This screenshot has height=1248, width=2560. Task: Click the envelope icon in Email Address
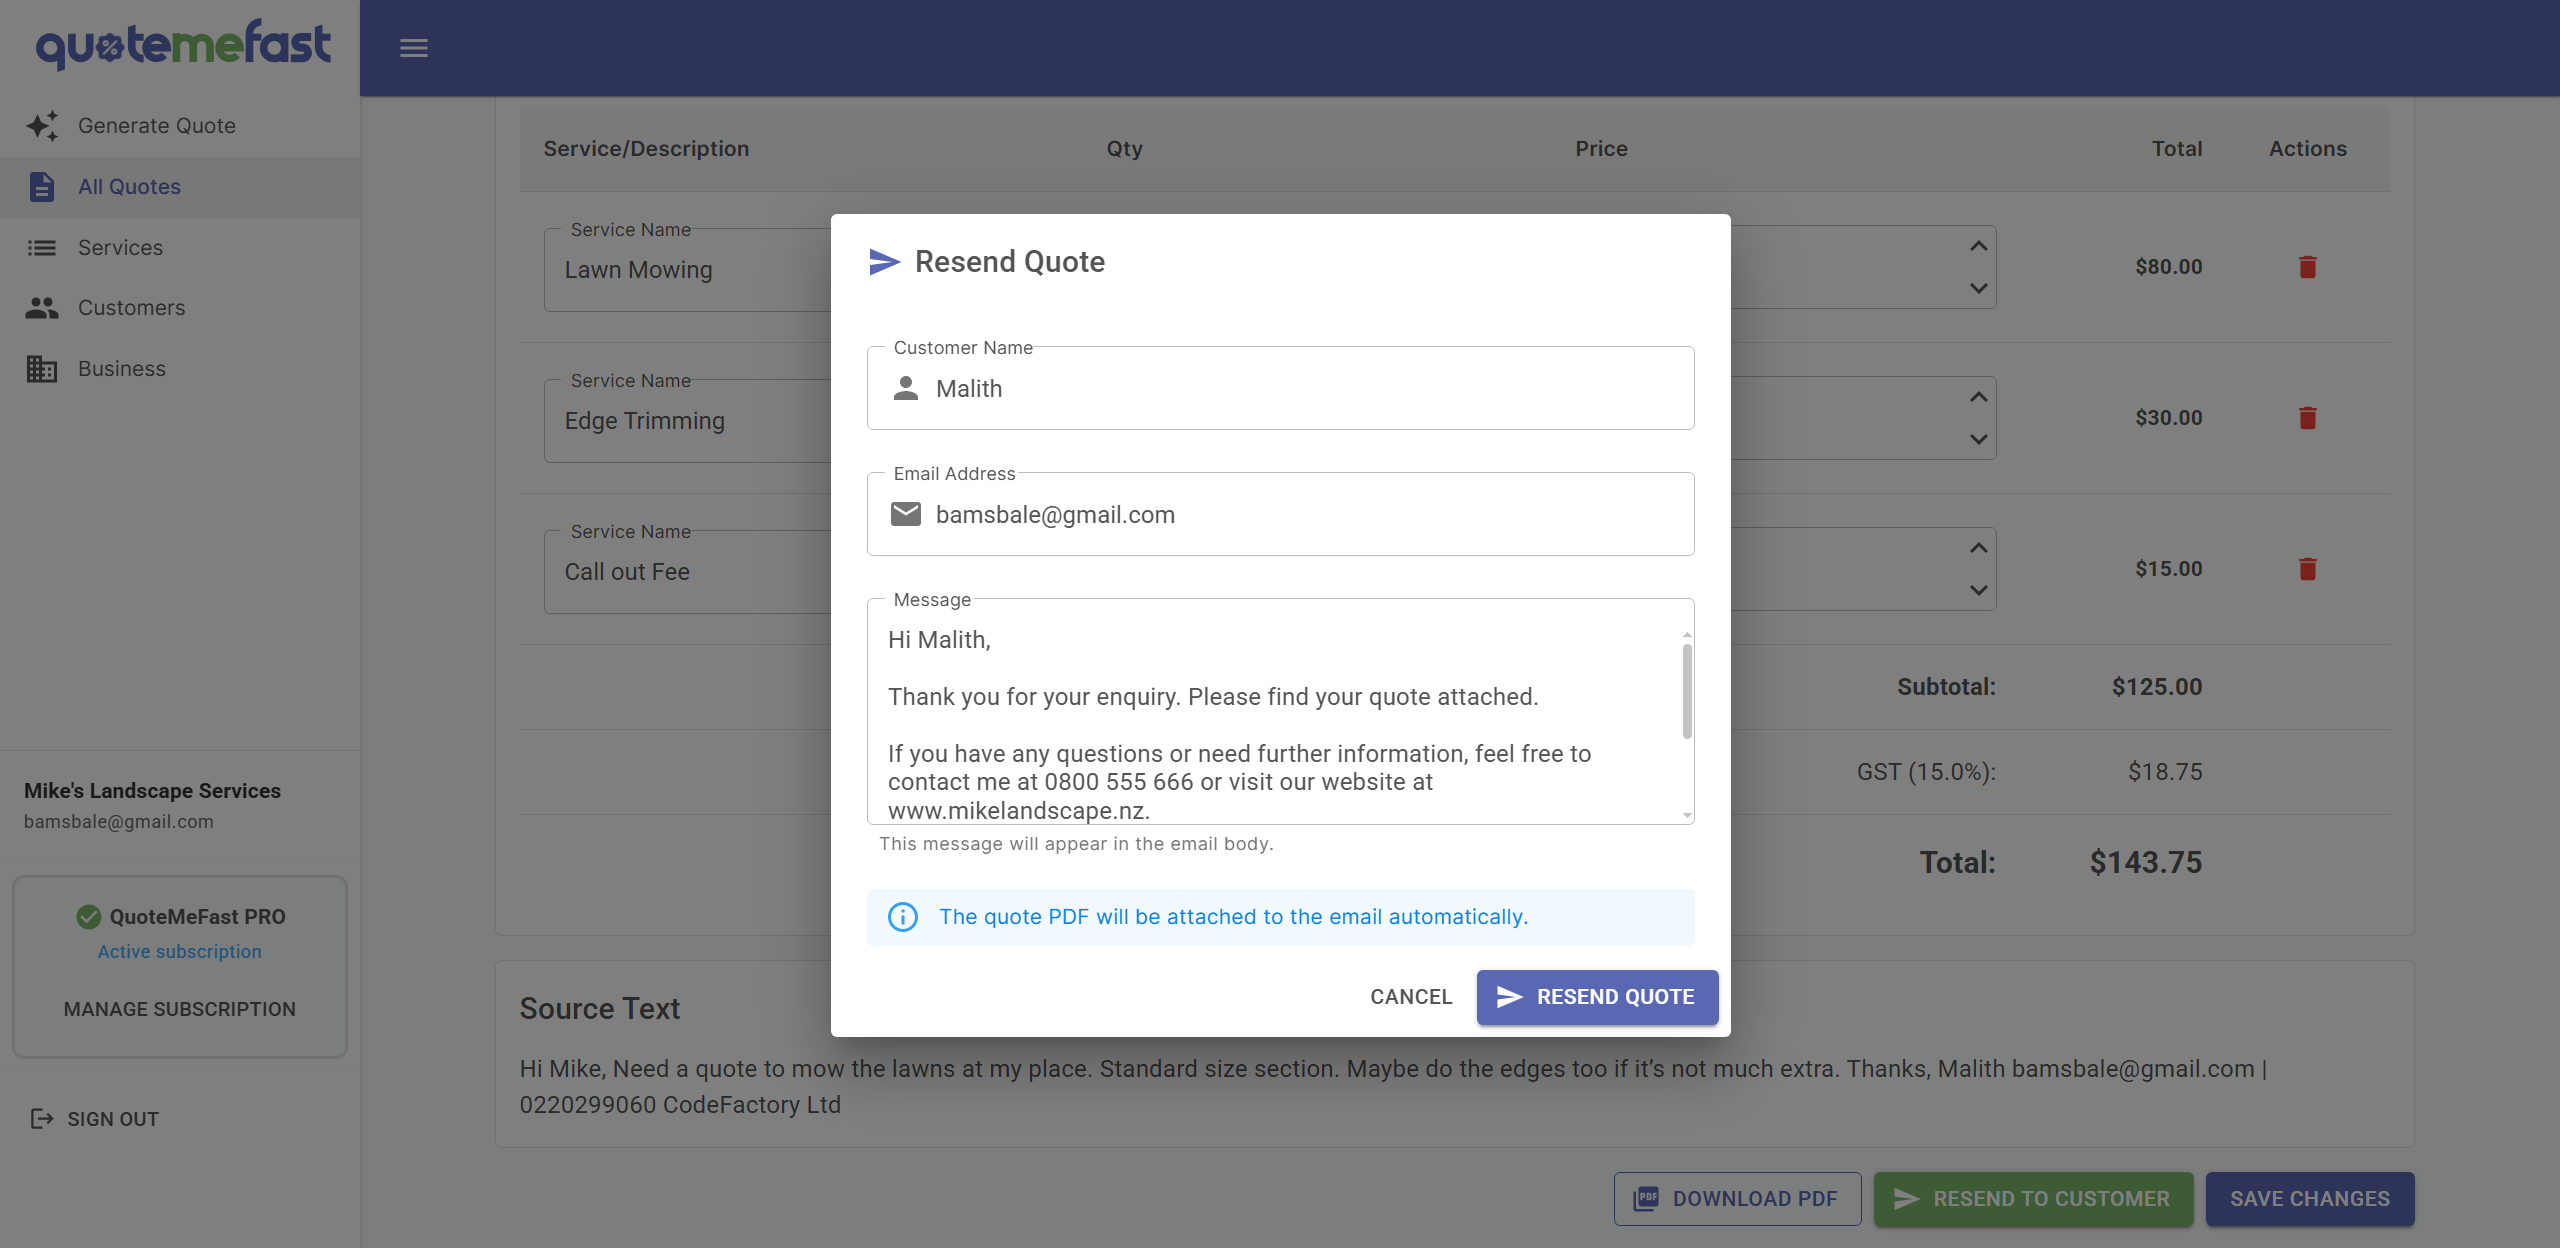(x=906, y=514)
